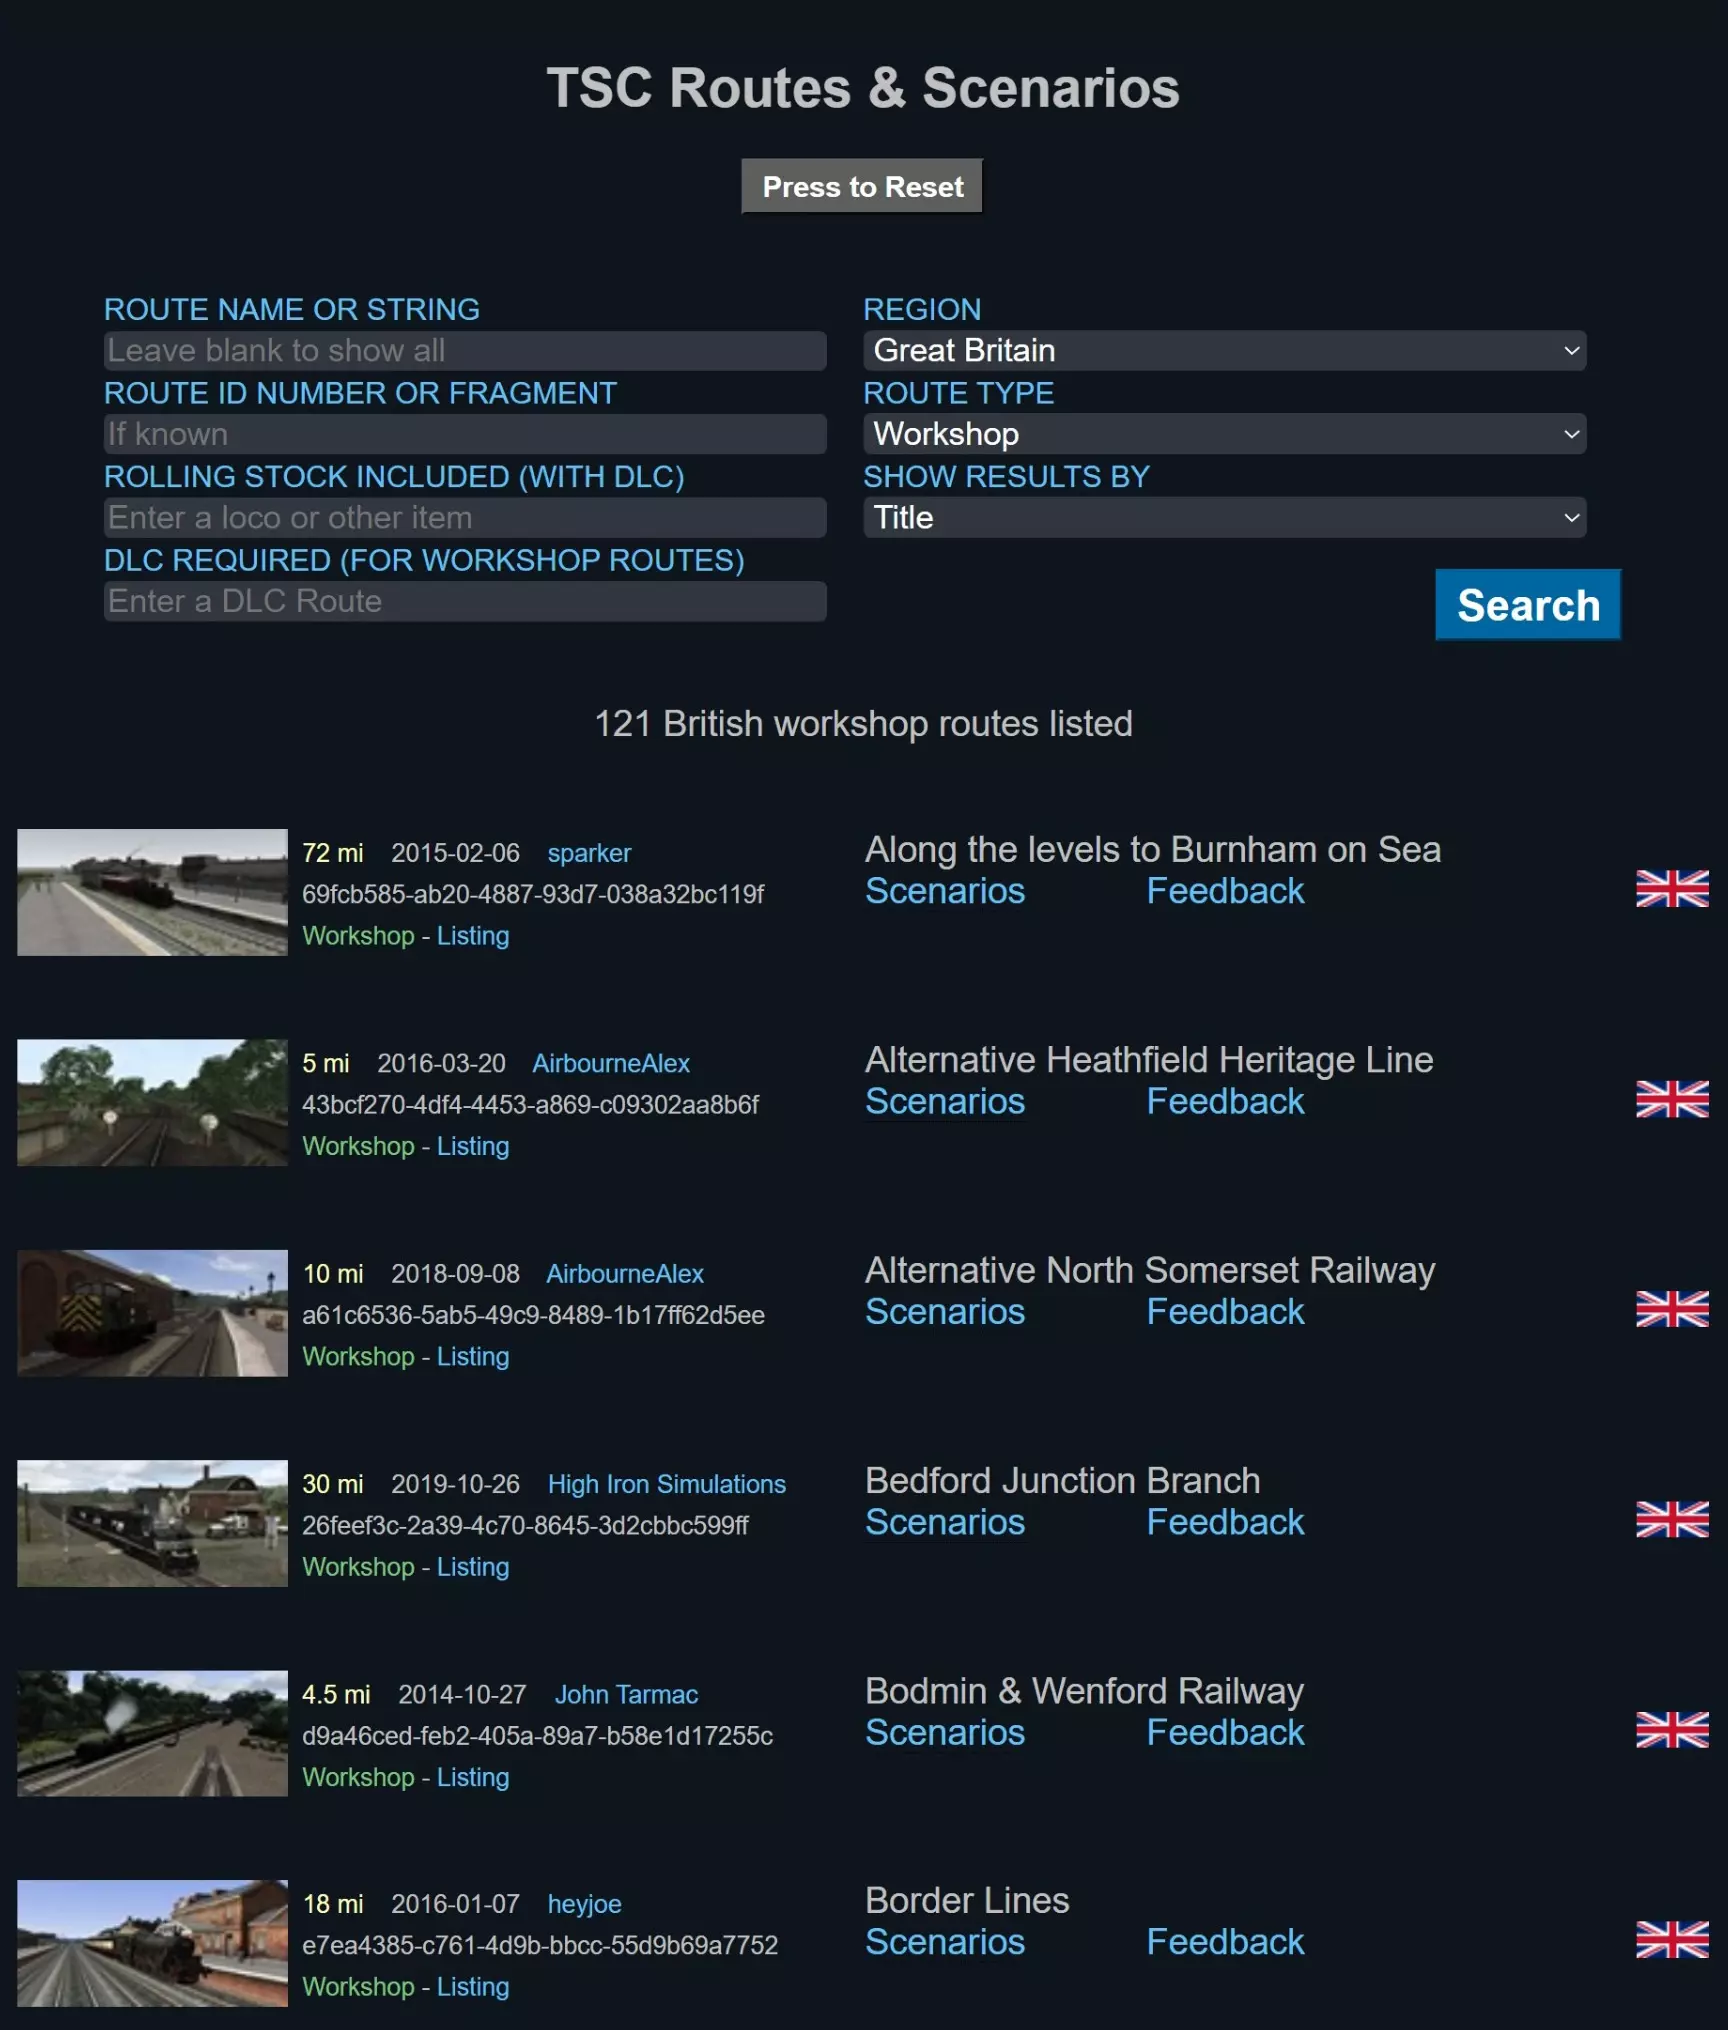Click the route ID 43bcf270-4df4-4453-a869-c09302aa8b6f

pyautogui.click(x=530, y=1104)
